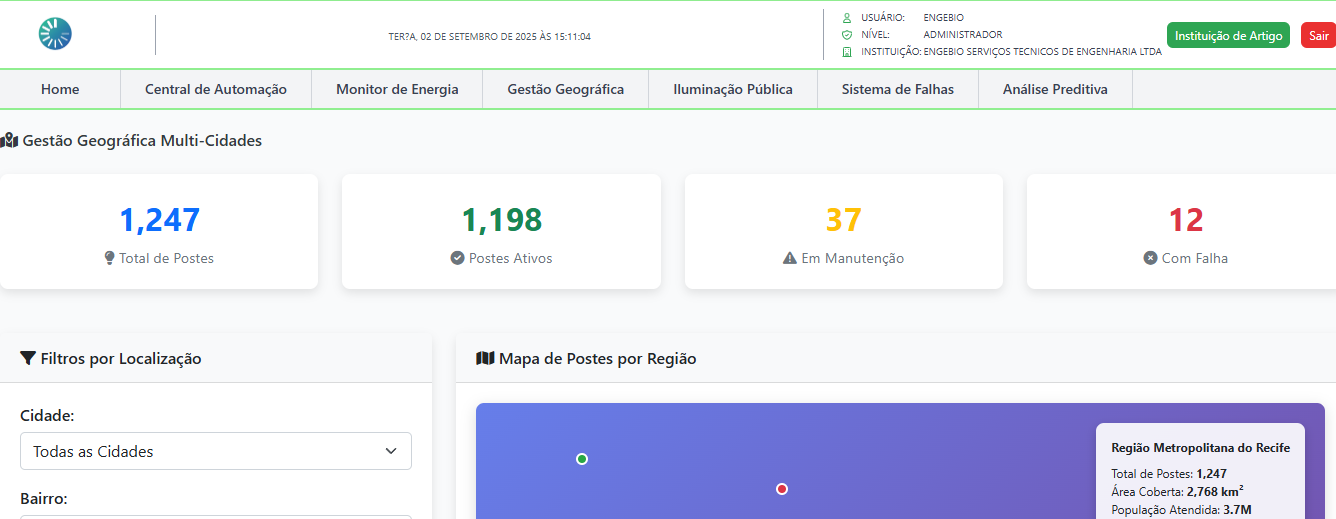
Task: Click the X-circle icon for Com Falha
Action: pyautogui.click(x=1150, y=258)
